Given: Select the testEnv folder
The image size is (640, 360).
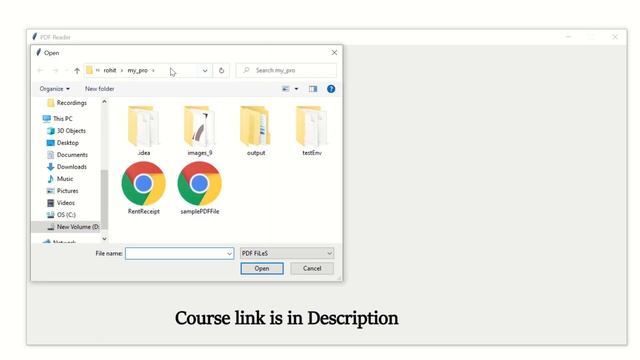Looking at the screenshot, I should coord(312,131).
